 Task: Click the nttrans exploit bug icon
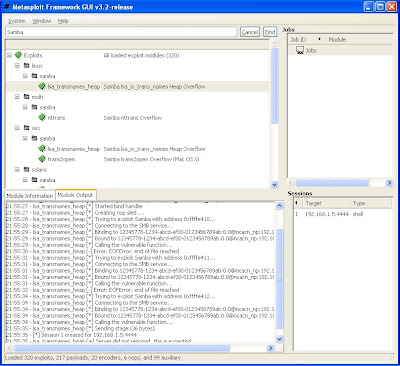pyautogui.click(x=42, y=117)
